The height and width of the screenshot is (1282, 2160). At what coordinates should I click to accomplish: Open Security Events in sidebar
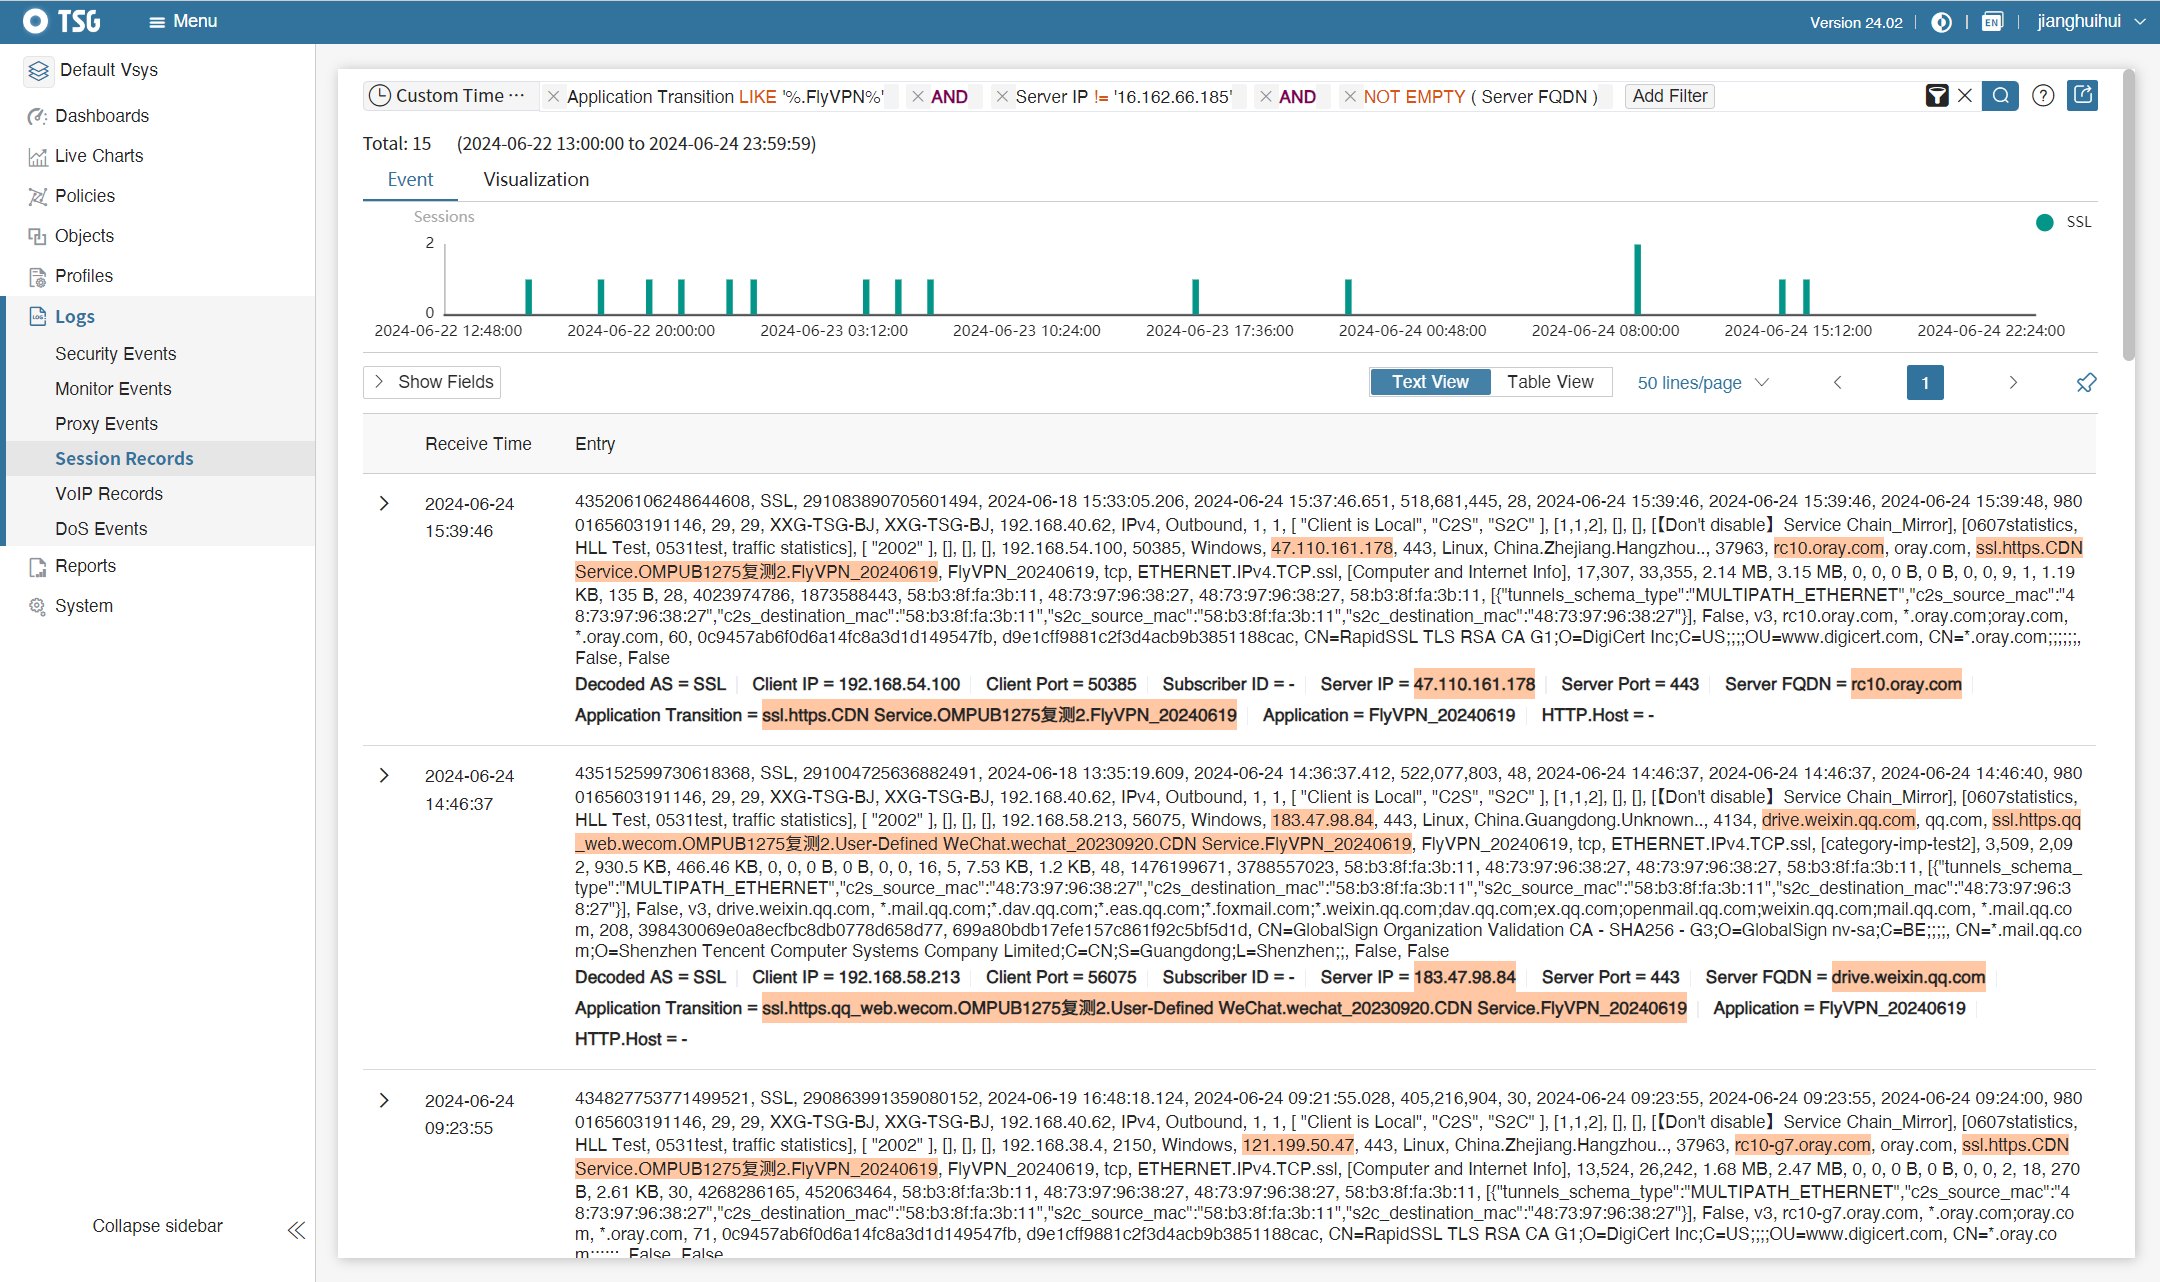coord(115,354)
